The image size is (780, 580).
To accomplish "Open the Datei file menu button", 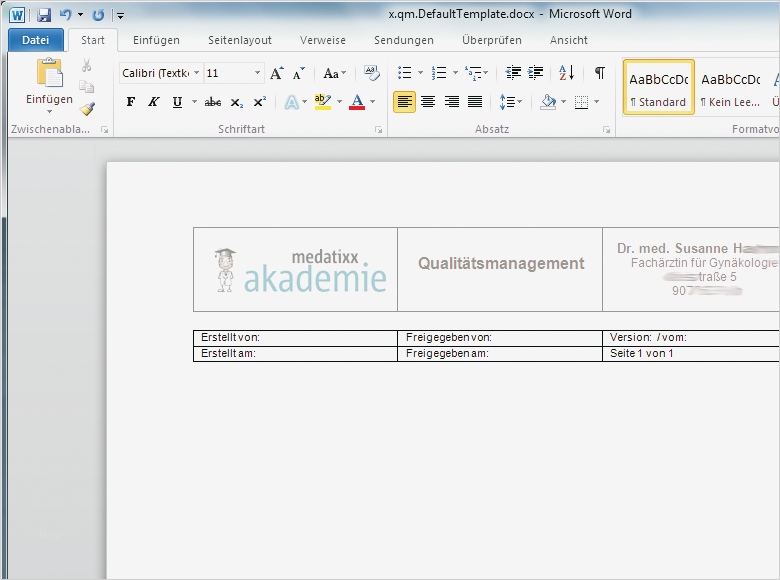I will tap(35, 40).
